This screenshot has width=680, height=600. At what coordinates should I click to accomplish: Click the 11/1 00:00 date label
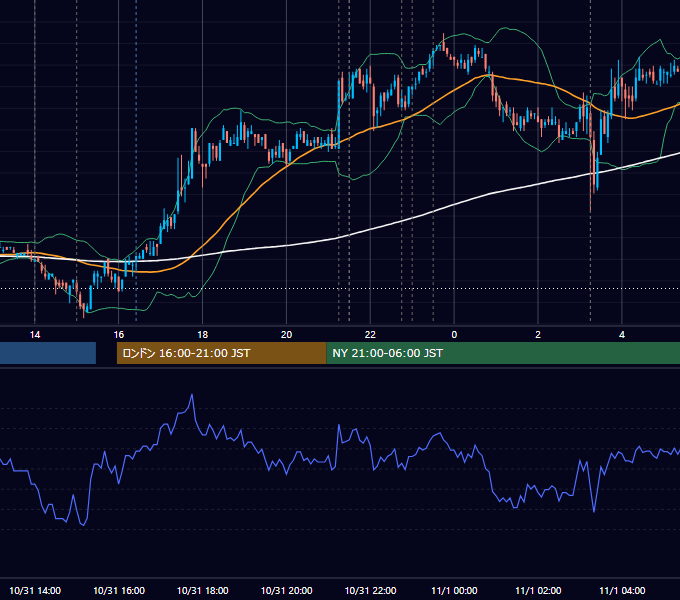(454, 590)
